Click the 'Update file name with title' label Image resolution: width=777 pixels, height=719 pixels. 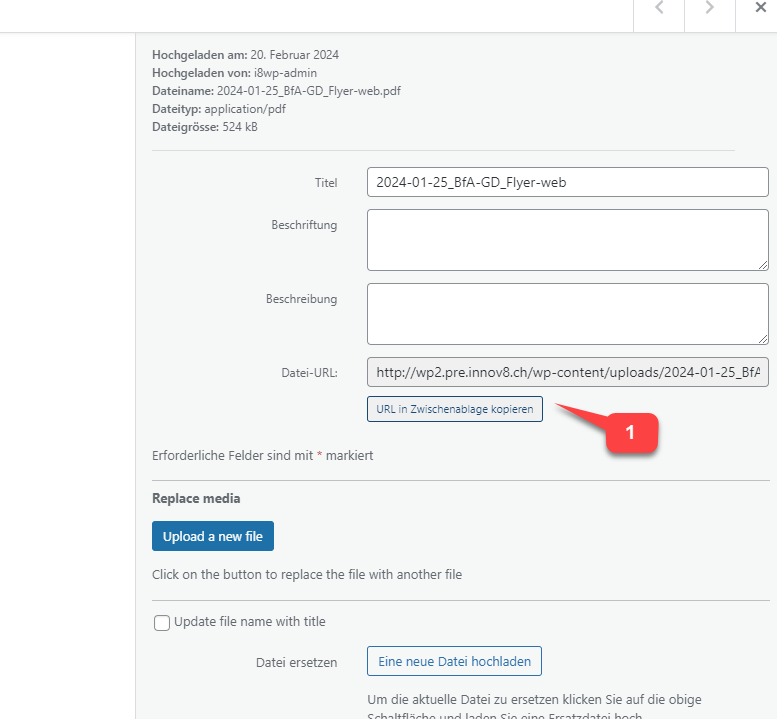click(250, 621)
